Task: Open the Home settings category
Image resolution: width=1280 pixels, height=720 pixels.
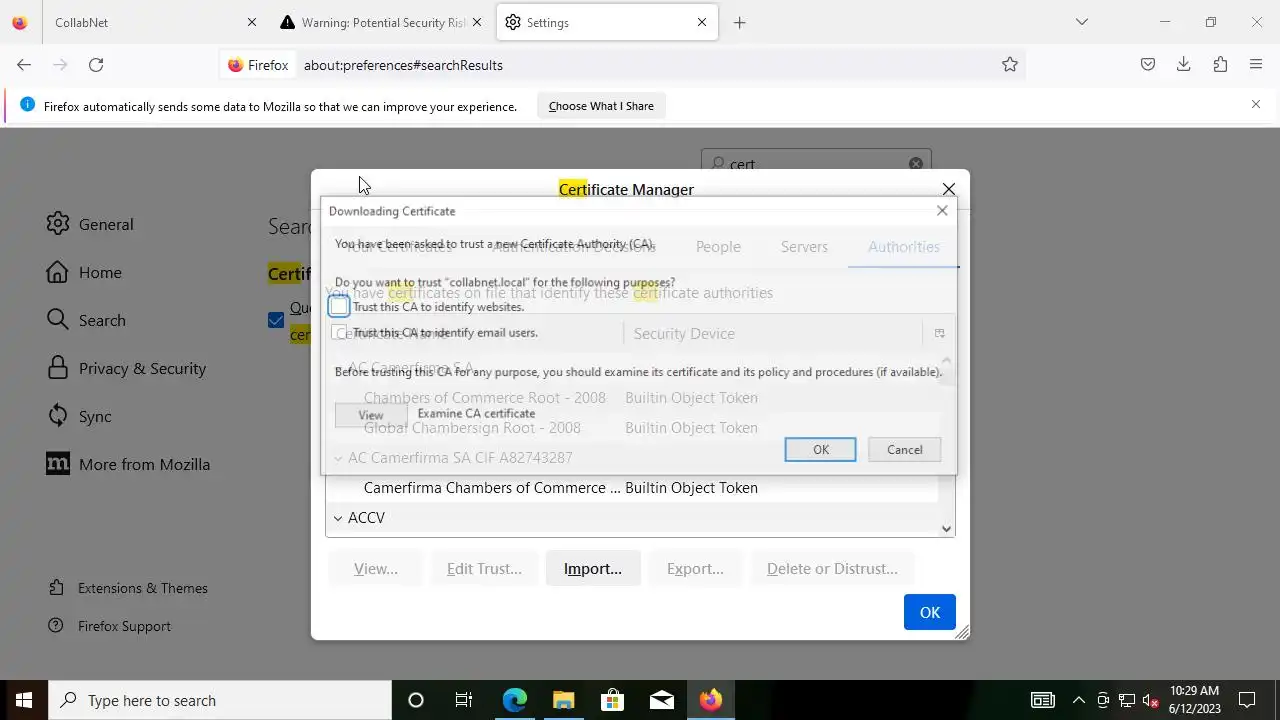Action: (100, 272)
